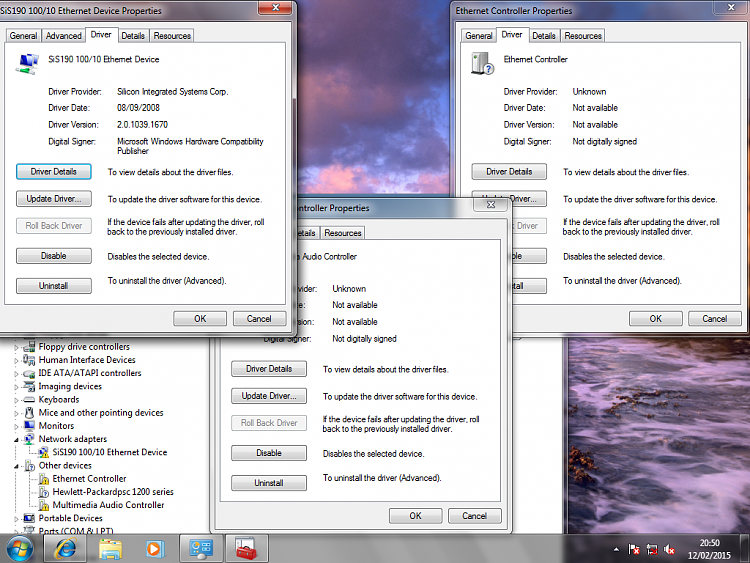Click Update Driver in the Audio Controller dialog

pos(269,396)
